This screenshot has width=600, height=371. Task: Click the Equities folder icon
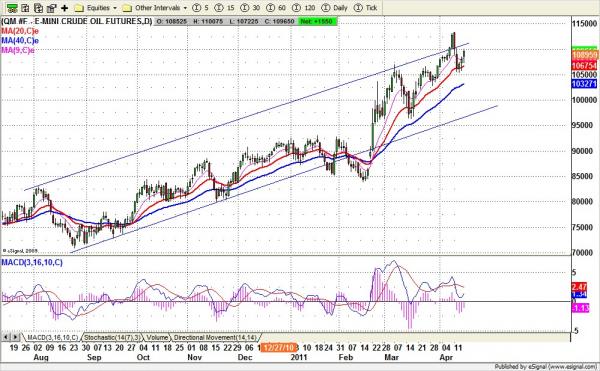pyautogui.click(x=79, y=8)
